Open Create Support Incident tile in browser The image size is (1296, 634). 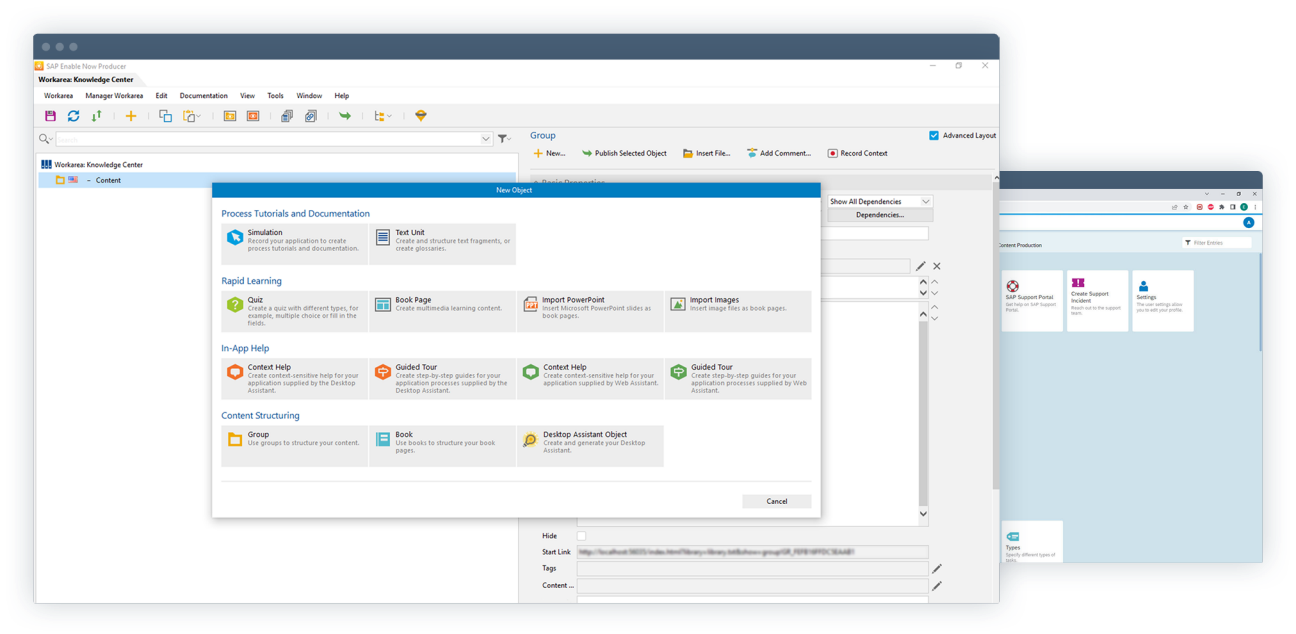click(x=1097, y=300)
